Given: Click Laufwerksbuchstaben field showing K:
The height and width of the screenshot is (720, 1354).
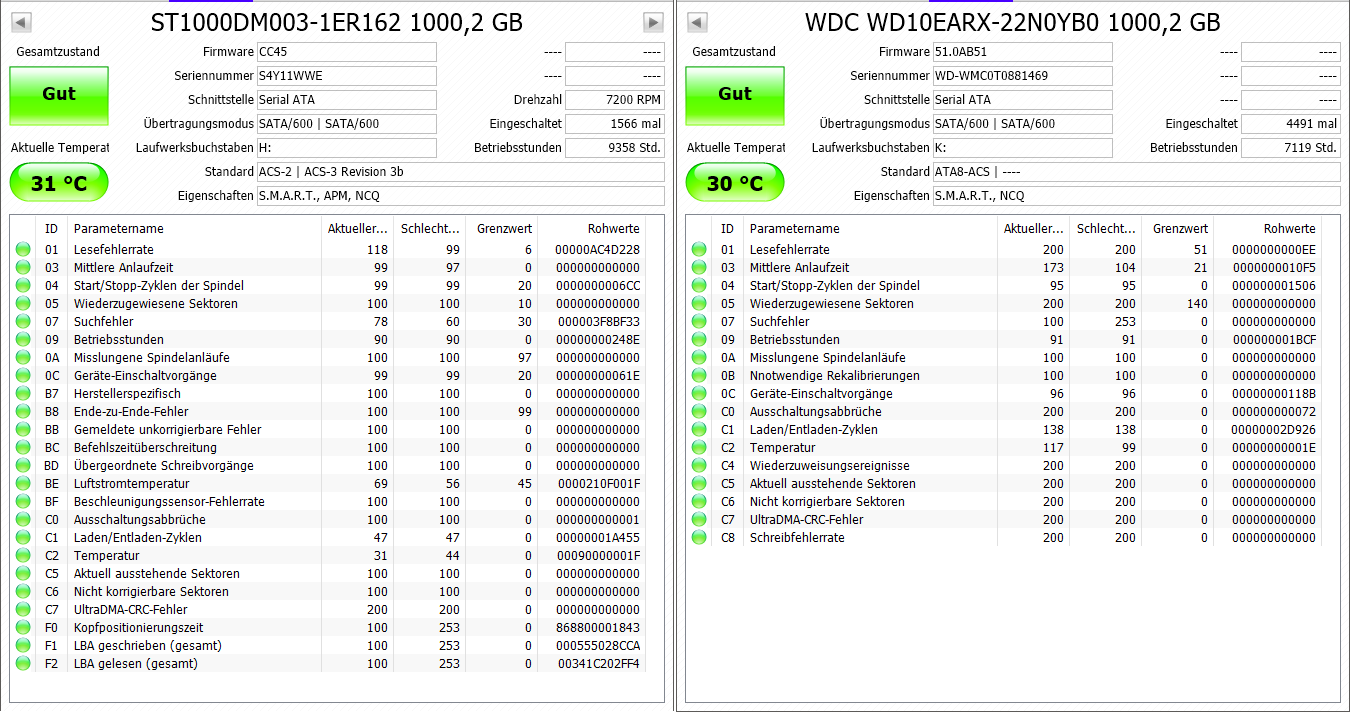Looking at the screenshot, I should pyautogui.click(x=1022, y=148).
